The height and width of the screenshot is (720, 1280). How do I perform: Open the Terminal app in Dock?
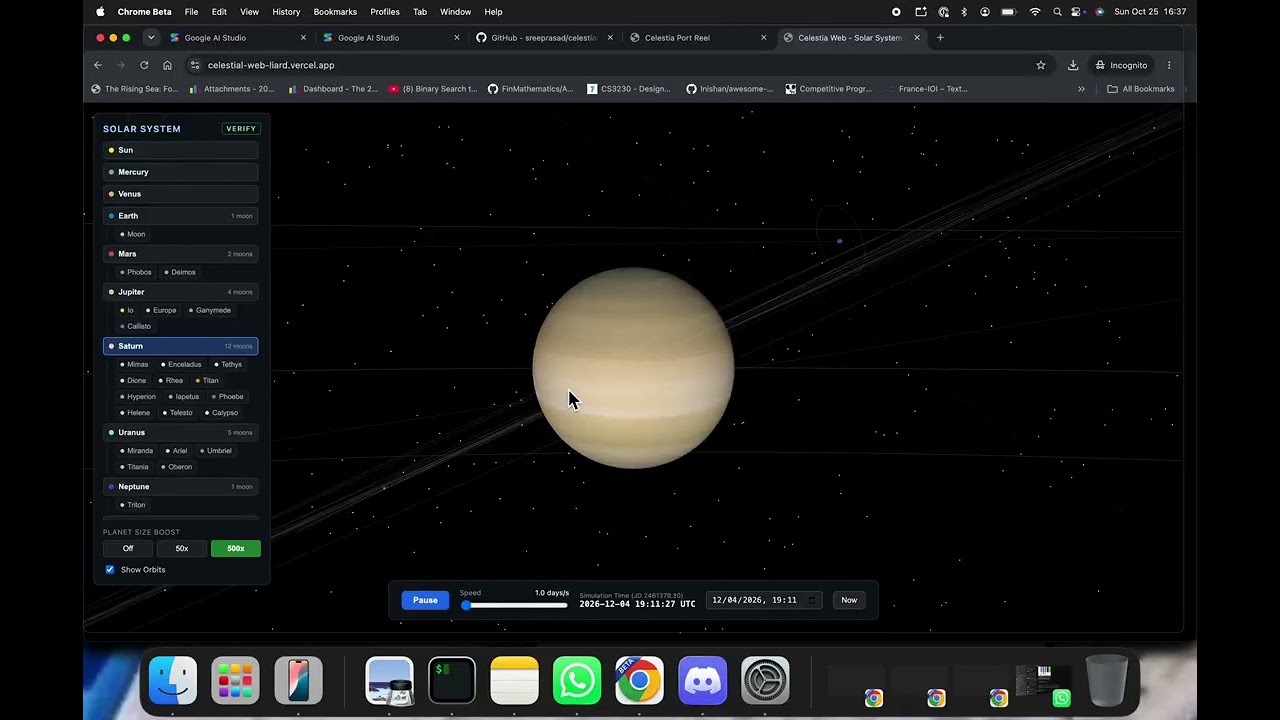451,681
